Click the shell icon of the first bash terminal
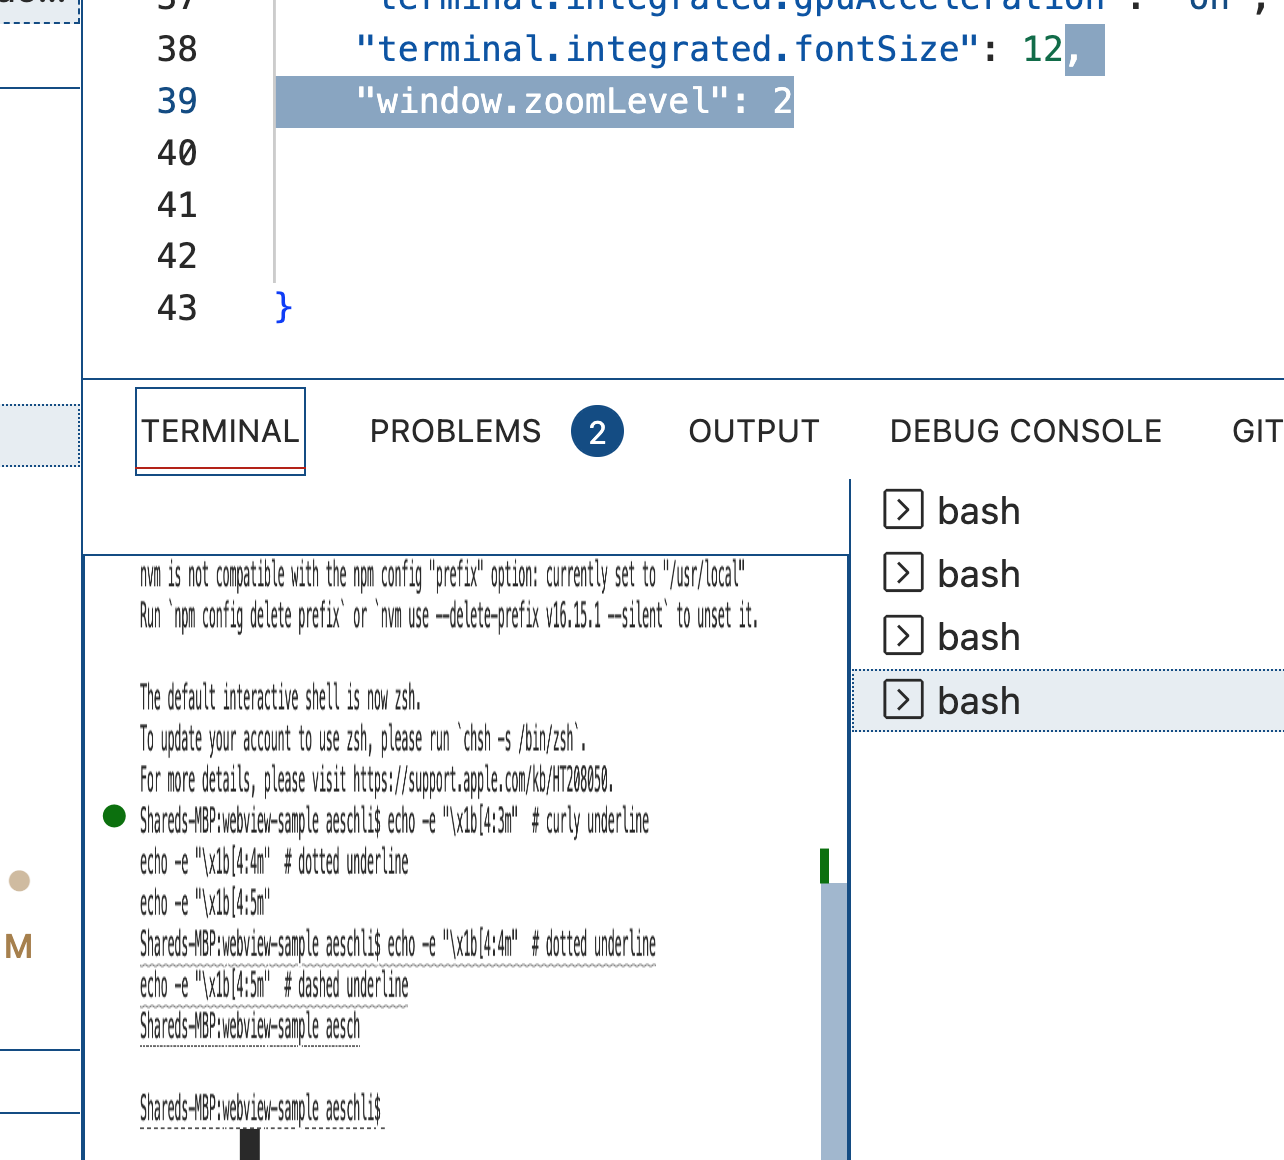This screenshot has width=1284, height=1160. [903, 510]
